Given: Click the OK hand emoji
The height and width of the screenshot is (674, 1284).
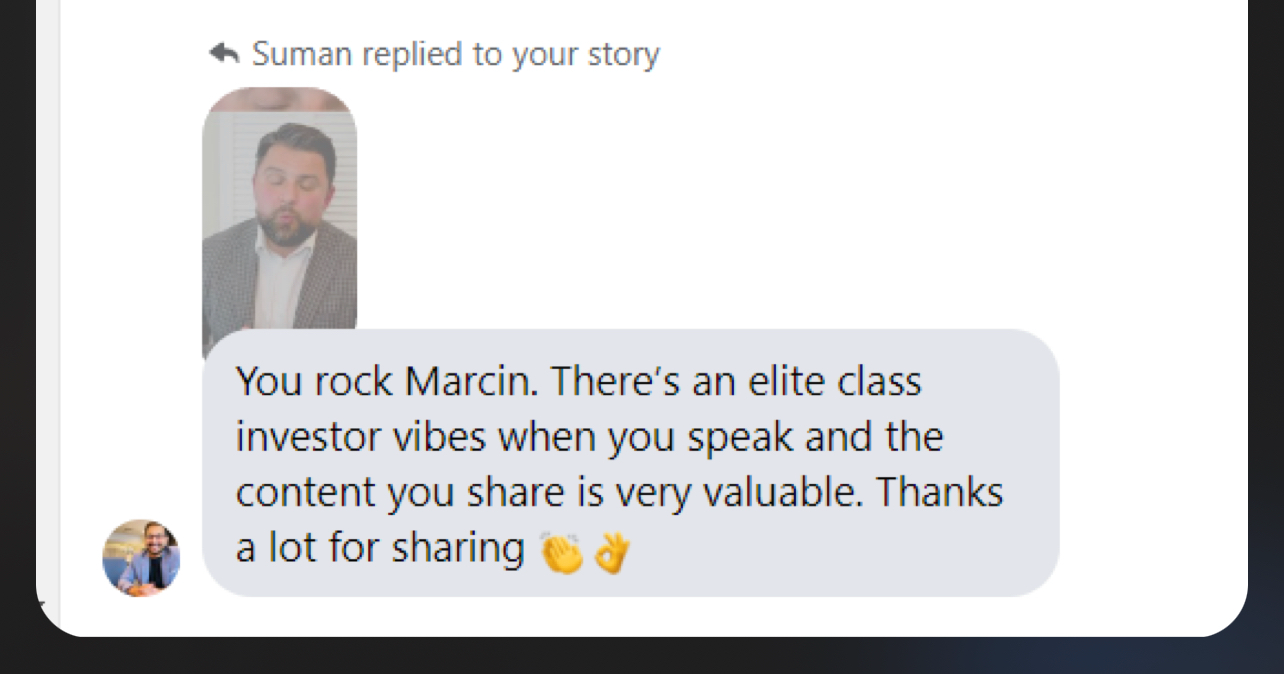Looking at the screenshot, I should tap(612, 552).
